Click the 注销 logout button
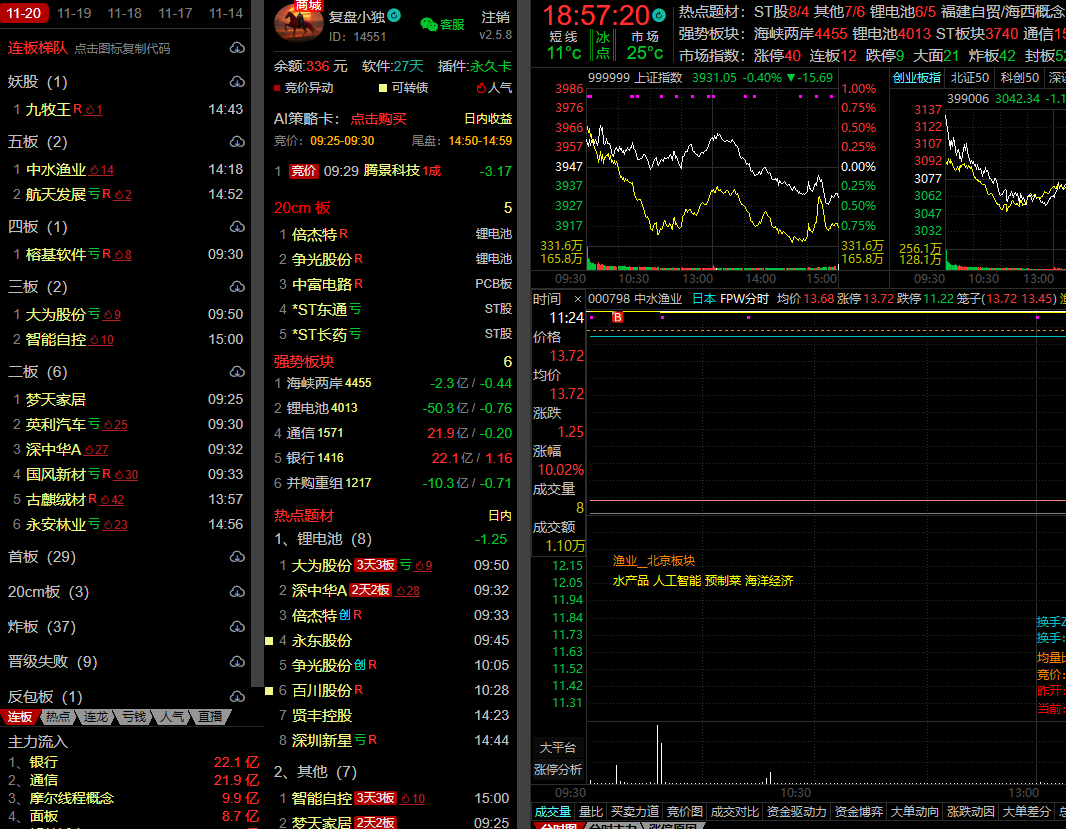This screenshot has width=1066, height=829. 495,17
